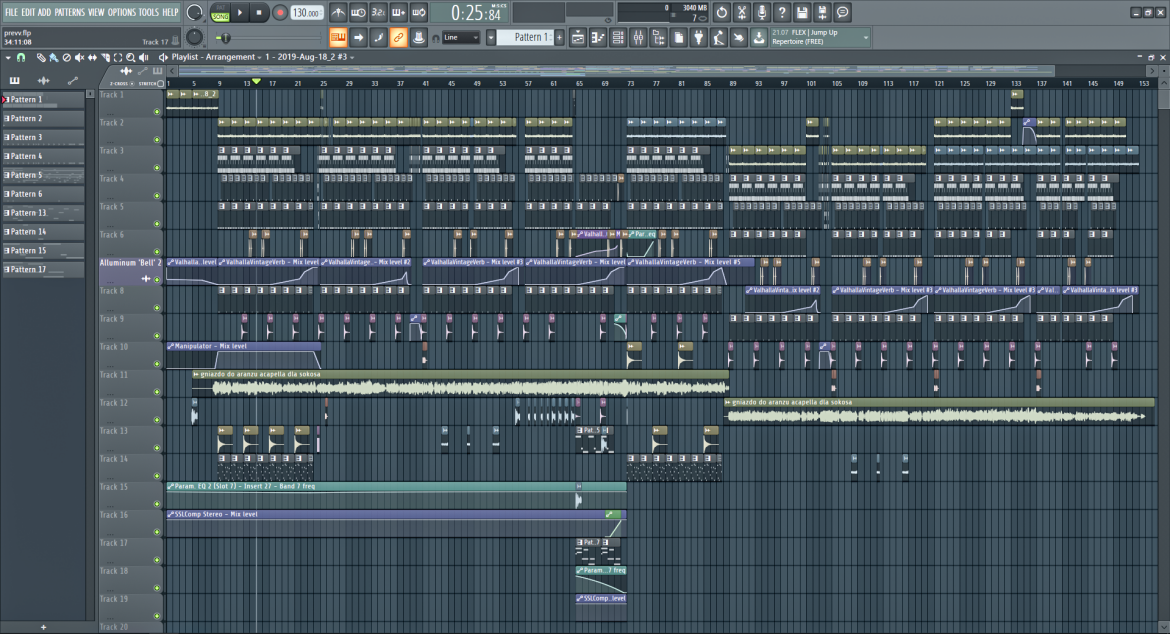Open the Piano roll from toolbar

[598, 38]
